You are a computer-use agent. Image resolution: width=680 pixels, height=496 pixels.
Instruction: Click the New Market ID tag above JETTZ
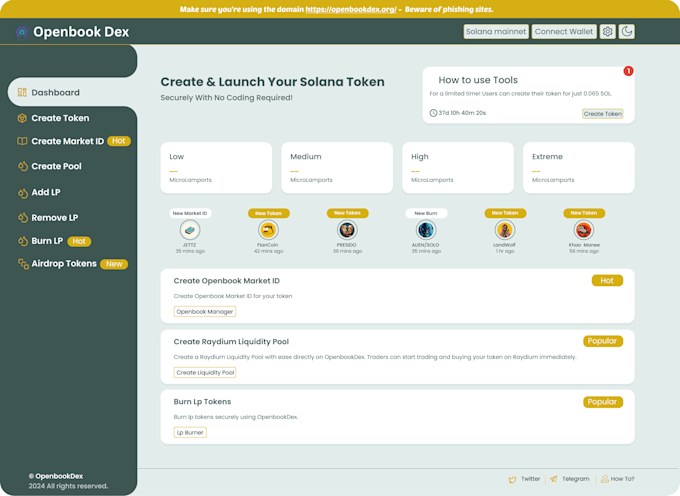tap(190, 213)
